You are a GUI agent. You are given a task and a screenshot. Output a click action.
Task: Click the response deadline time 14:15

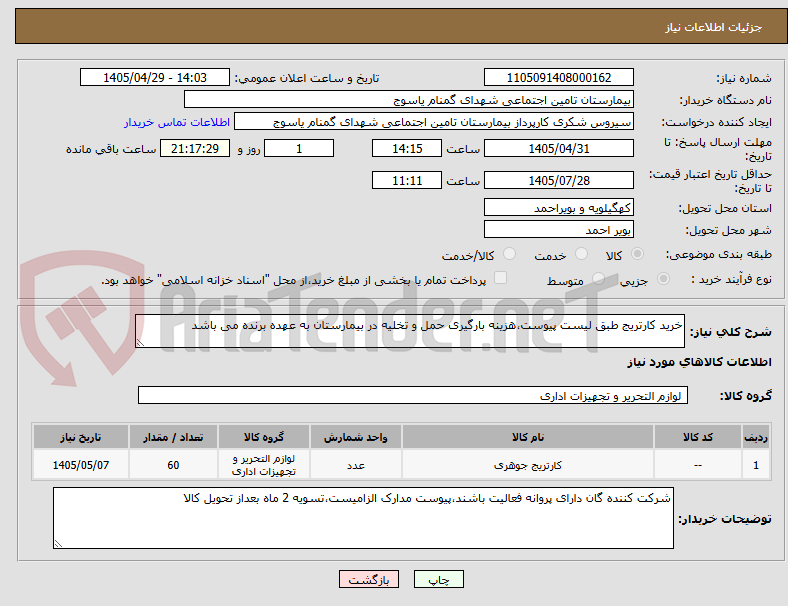(407, 148)
